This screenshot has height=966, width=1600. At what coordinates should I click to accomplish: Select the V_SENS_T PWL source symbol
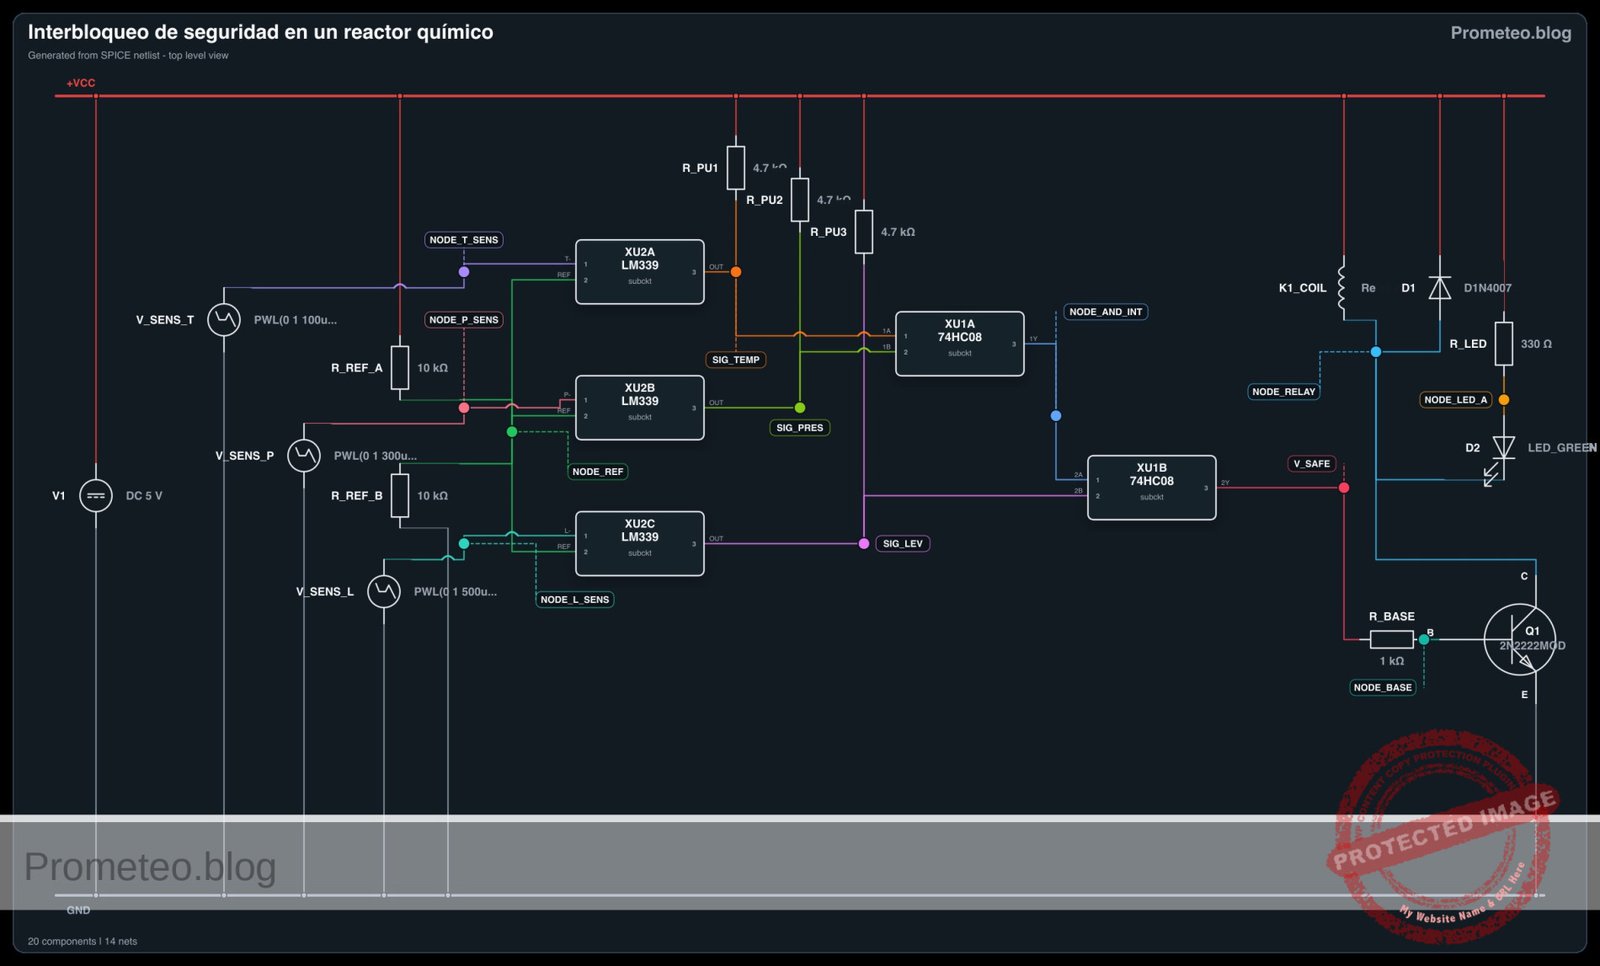point(224,320)
